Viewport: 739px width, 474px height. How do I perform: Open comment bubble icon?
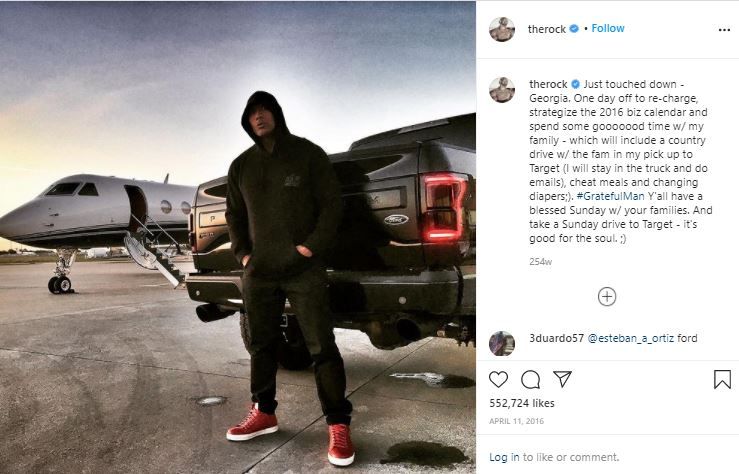530,379
